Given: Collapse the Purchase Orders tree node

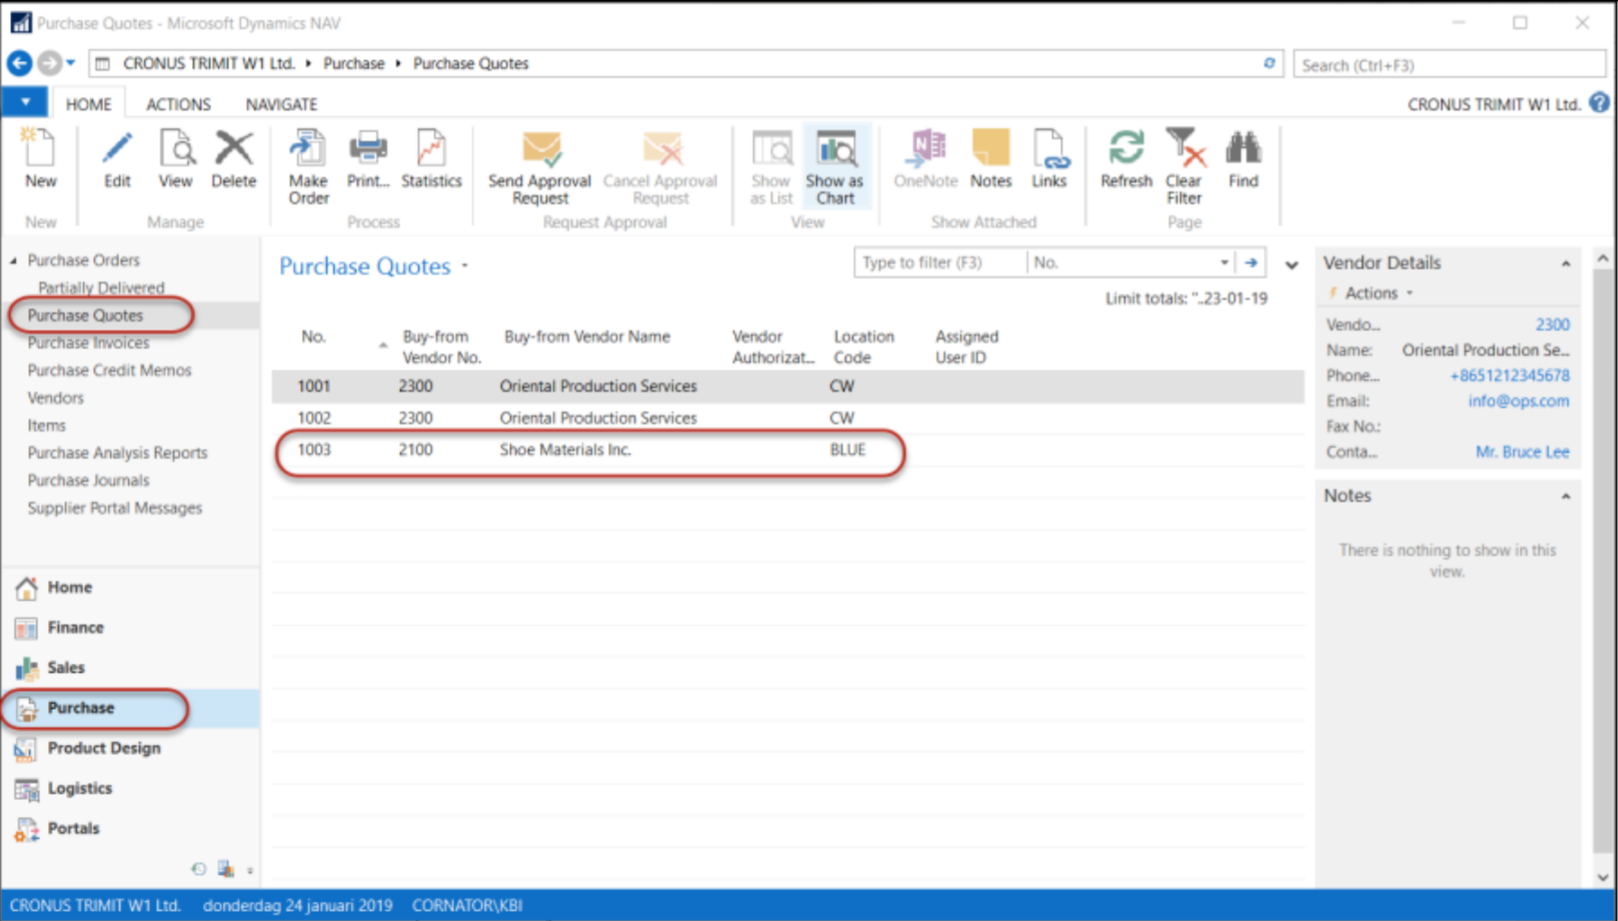Looking at the screenshot, I should (14, 260).
